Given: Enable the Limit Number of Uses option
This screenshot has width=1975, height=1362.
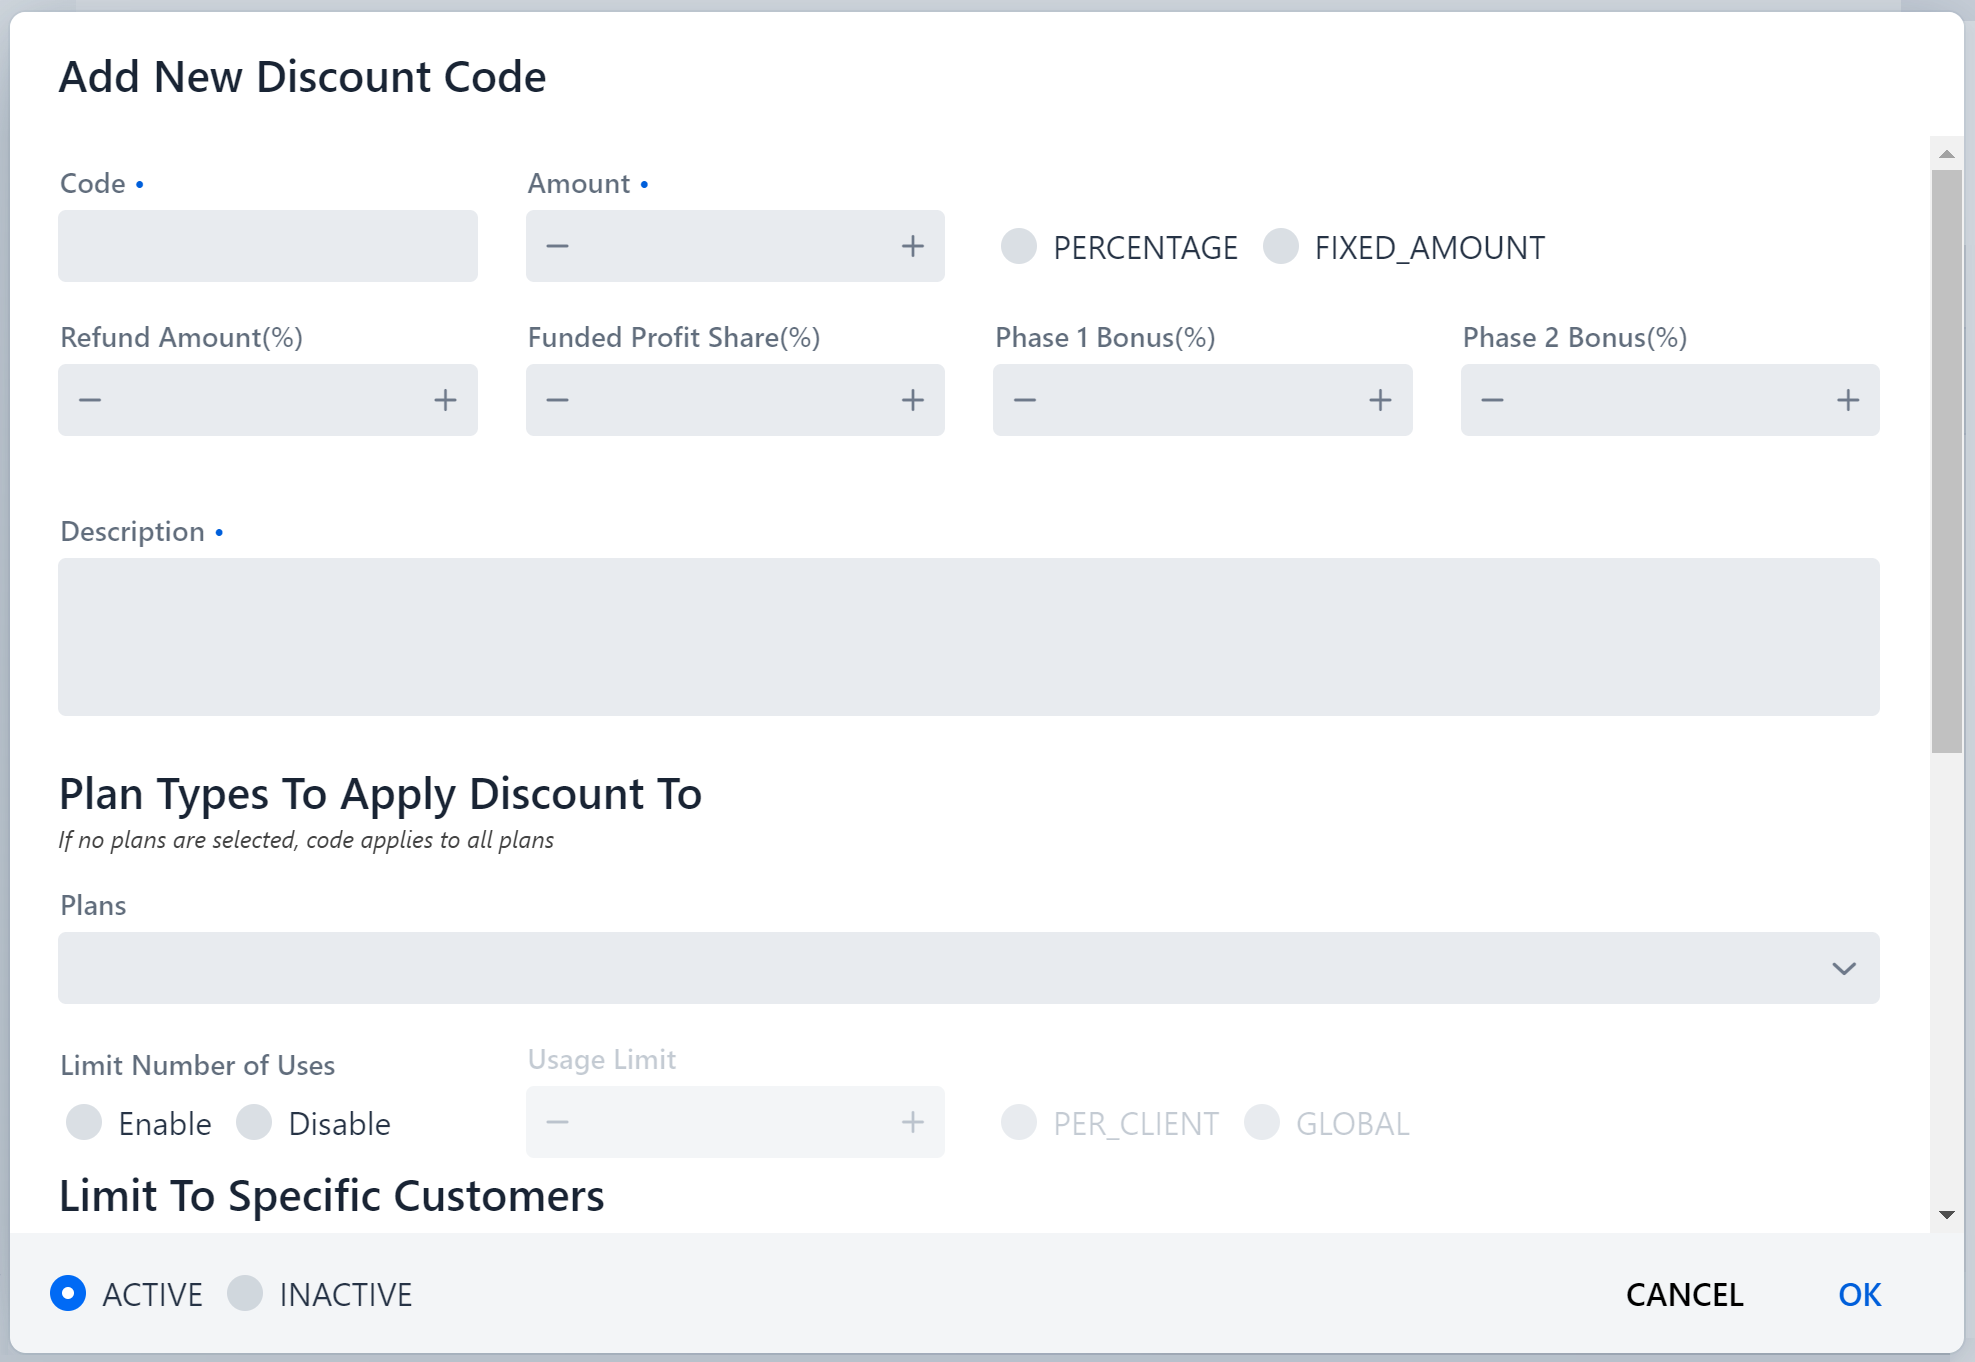Looking at the screenshot, I should click(x=85, y=1123).
